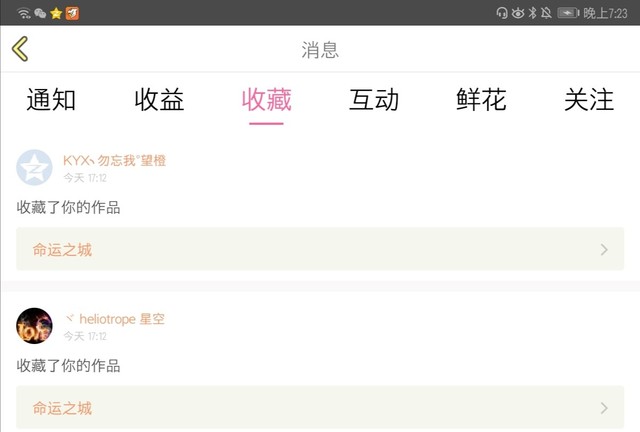Tap the yellow back arrow icon
Screen dimensions: 640x432
(20, 49)
